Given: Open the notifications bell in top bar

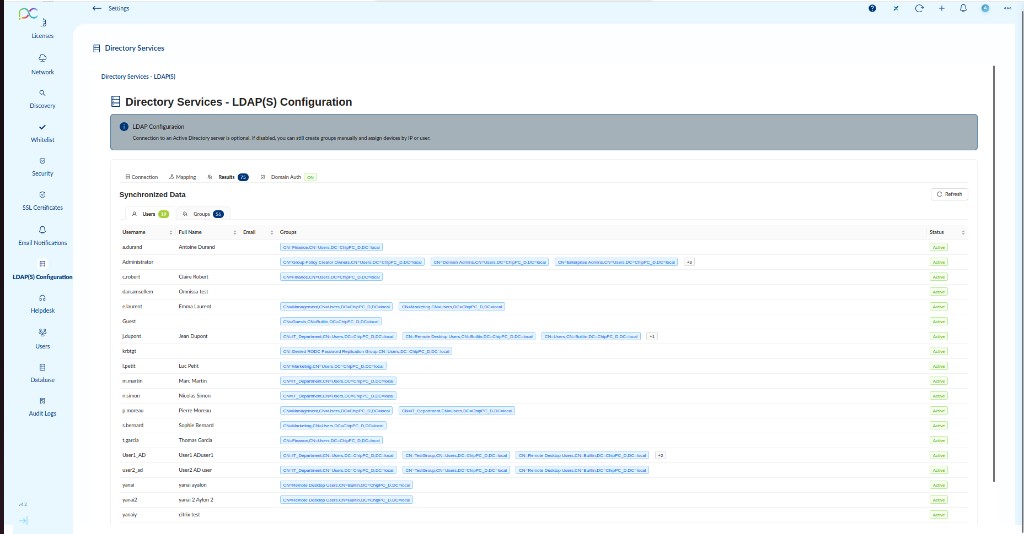Looking at the screenshot, I should click(x=963, y=8).
